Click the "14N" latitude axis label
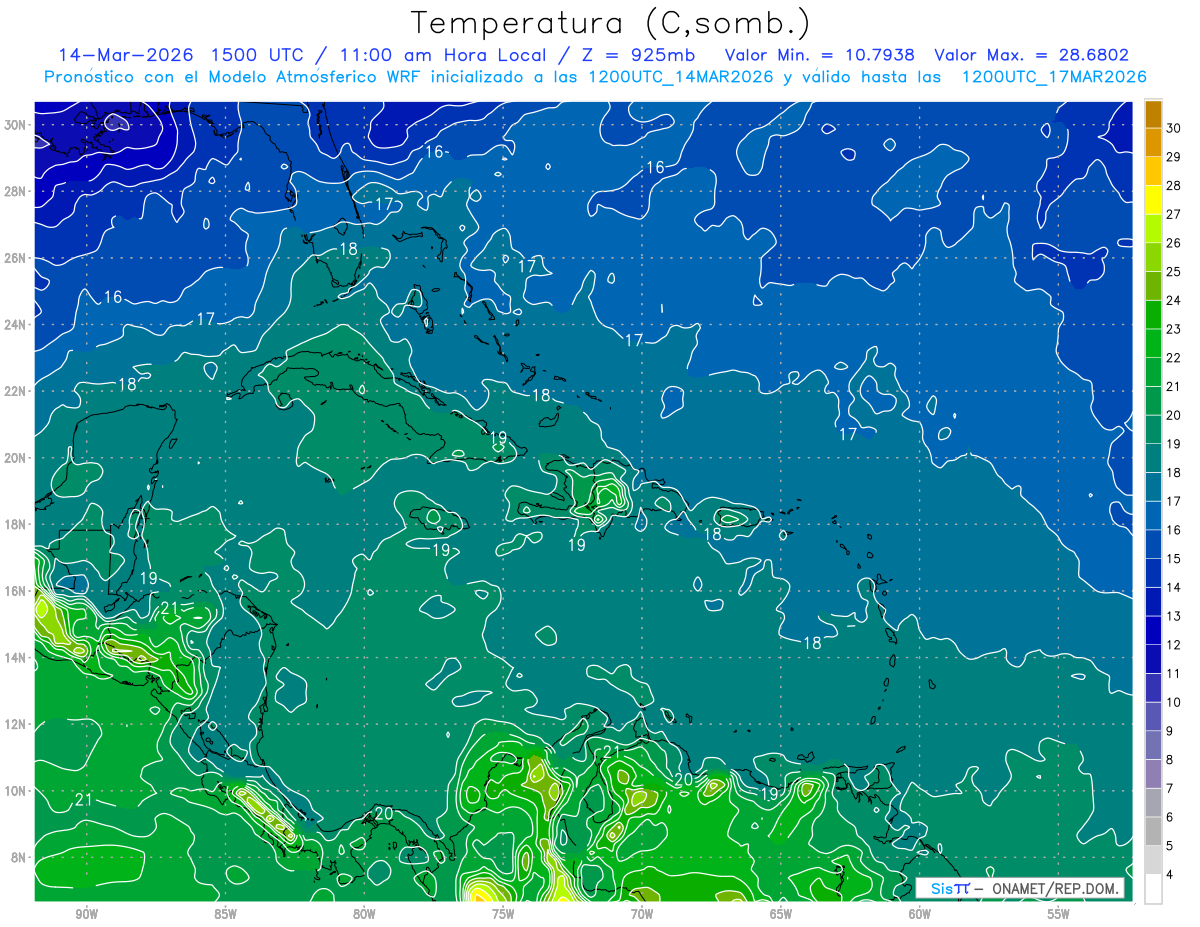The image size is (1200, 927). click(x=16, y=658)
